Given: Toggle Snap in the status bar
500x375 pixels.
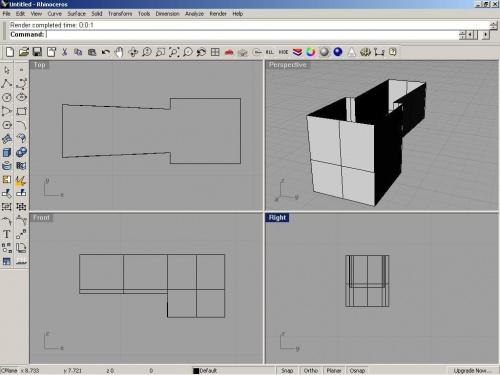Looking at the screenshot, I should coord(287,371).
